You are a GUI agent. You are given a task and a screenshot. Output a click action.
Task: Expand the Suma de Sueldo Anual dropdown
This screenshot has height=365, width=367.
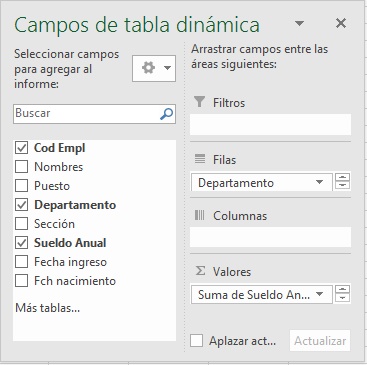click(x=319, y=294)
